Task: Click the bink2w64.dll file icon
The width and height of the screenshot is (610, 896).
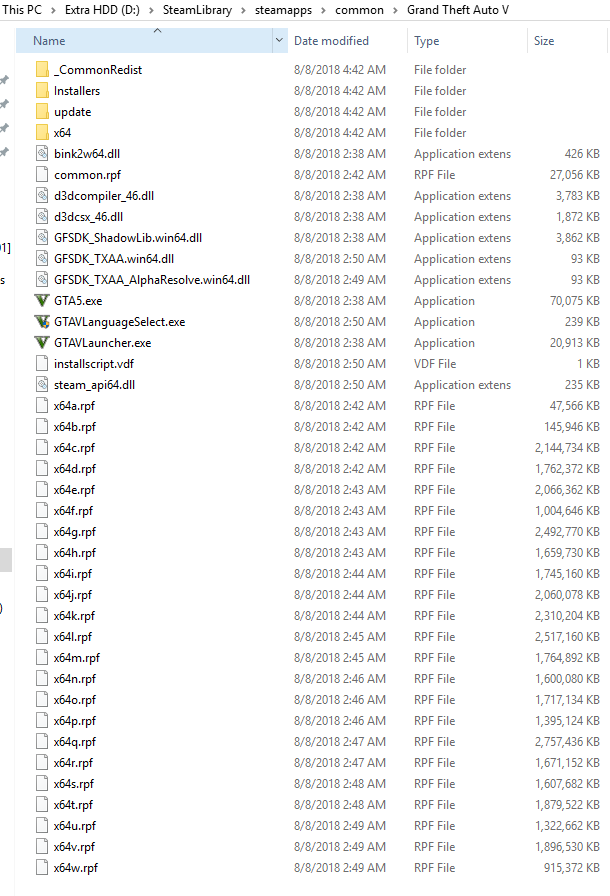Action: point(42,154)
